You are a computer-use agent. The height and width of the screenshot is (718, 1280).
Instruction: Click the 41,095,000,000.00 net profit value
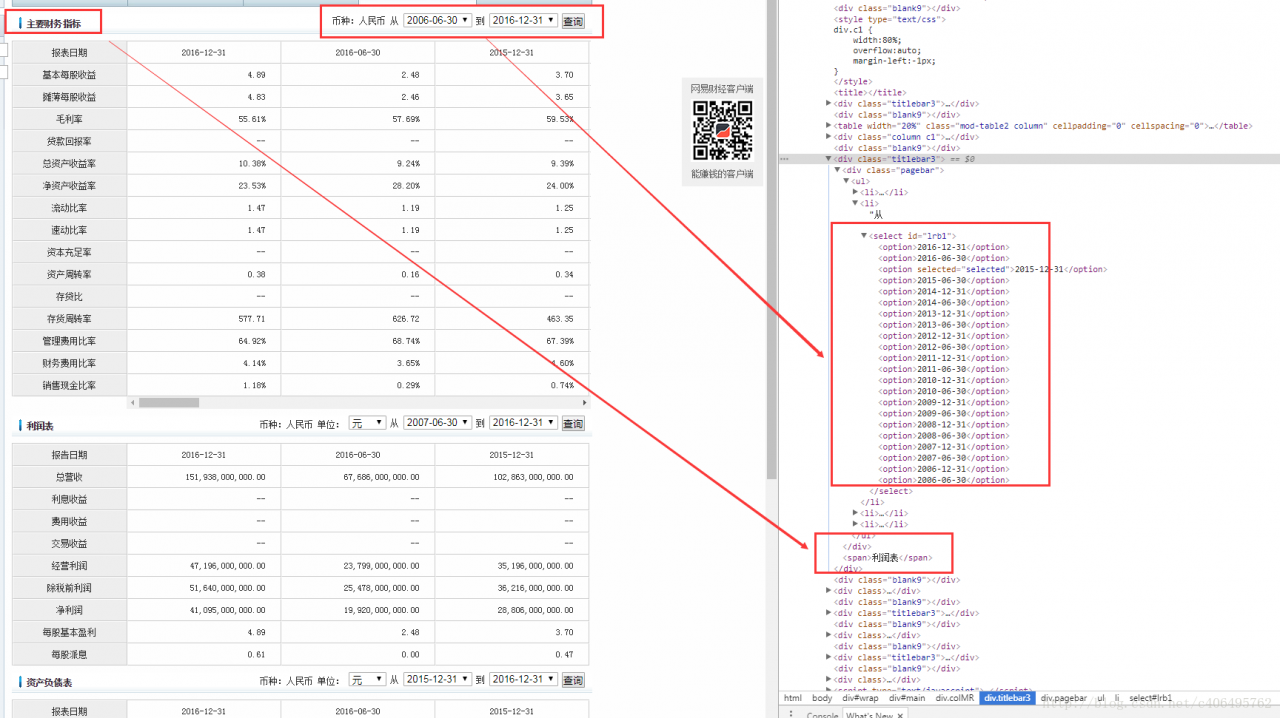coord(226,610)
